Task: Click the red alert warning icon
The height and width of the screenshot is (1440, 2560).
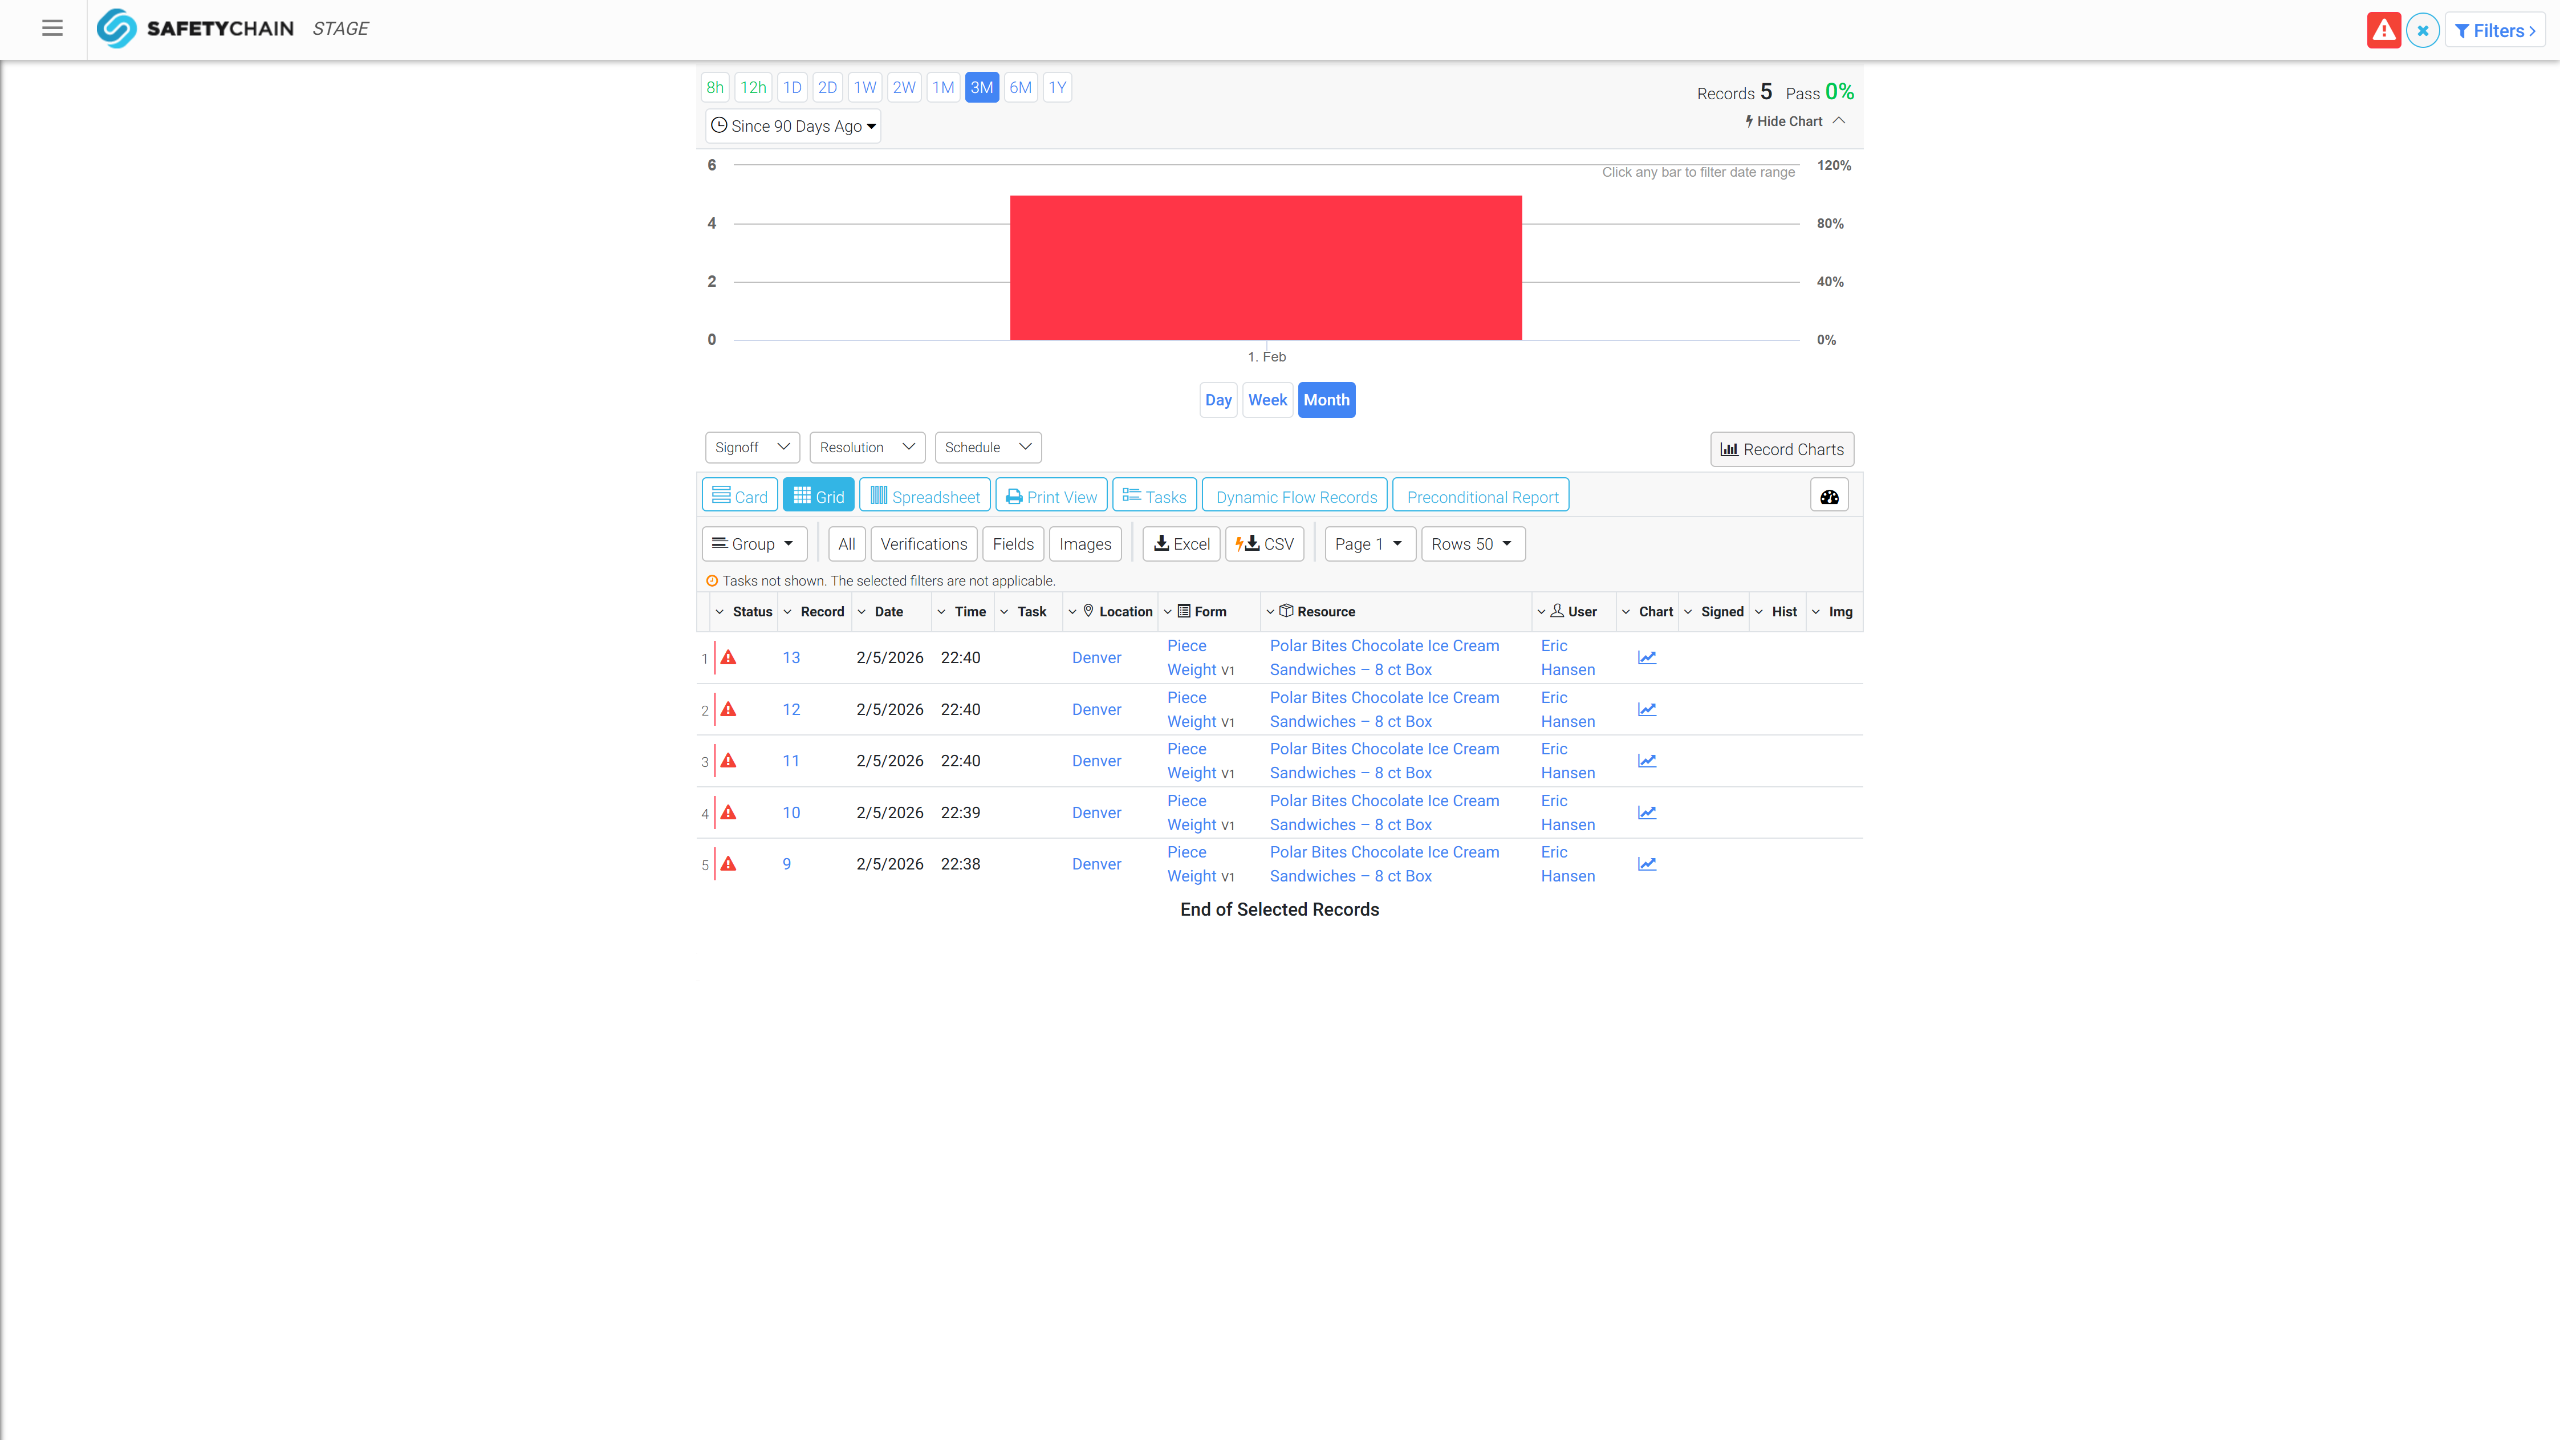Action: [2383, 30]
